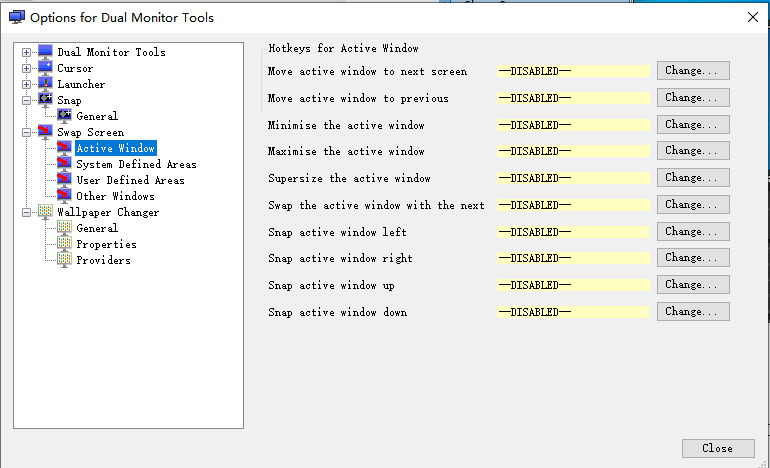Change hotkey for Snap active window down
The width and height of the screenshot is (770, 468).
(693, 312)
